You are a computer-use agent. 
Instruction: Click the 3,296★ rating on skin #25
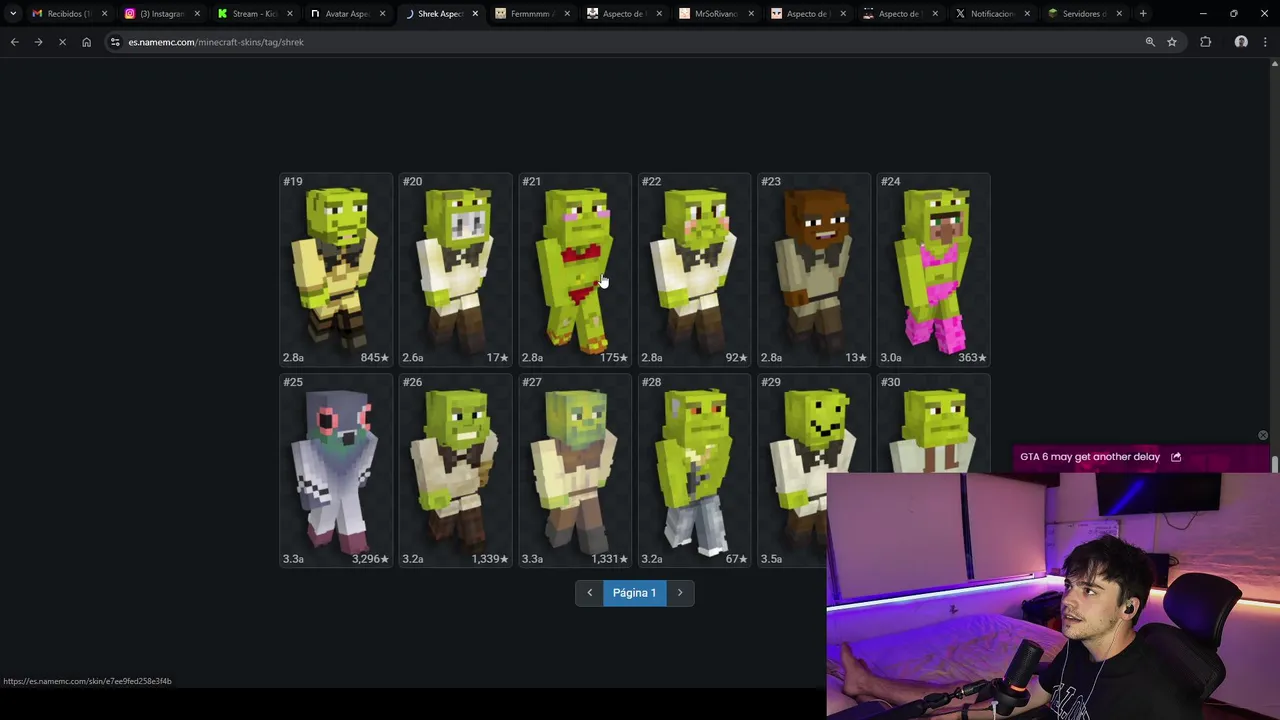point(370,559)
